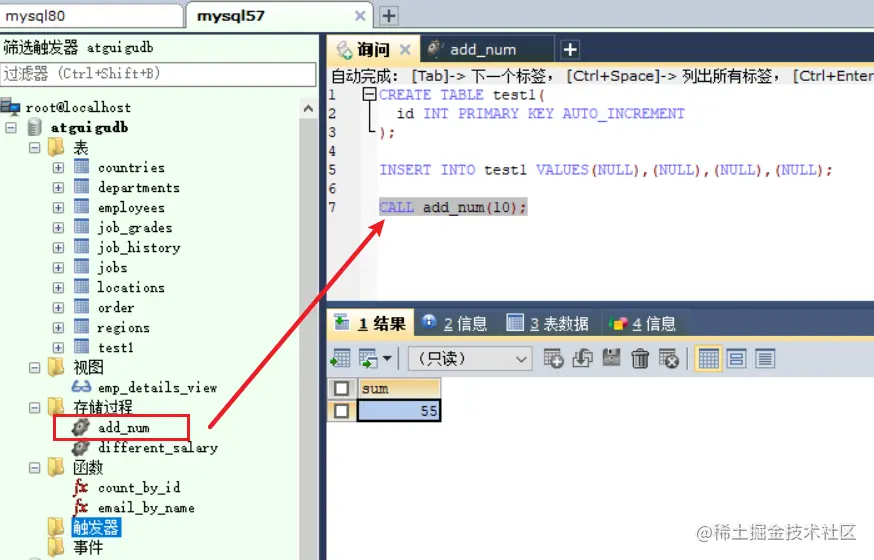Expand the jobs table node
Image resolution: width=874 pixels, height=560 pixels.
pyautogui.click(x=58, y=268)
